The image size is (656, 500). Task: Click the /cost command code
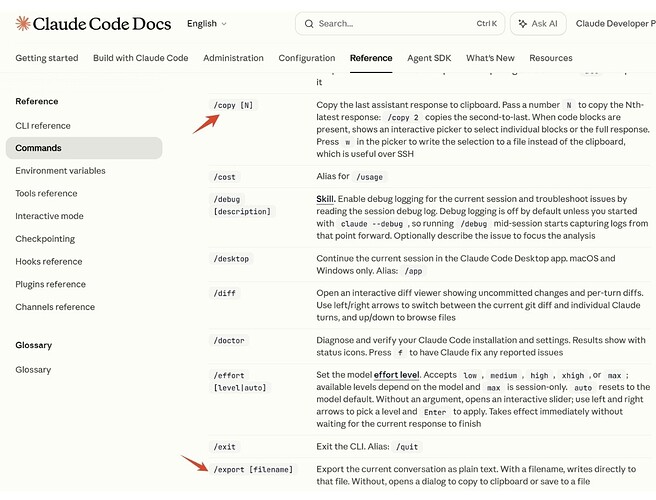pyautogui.click(x=225, y=177)
